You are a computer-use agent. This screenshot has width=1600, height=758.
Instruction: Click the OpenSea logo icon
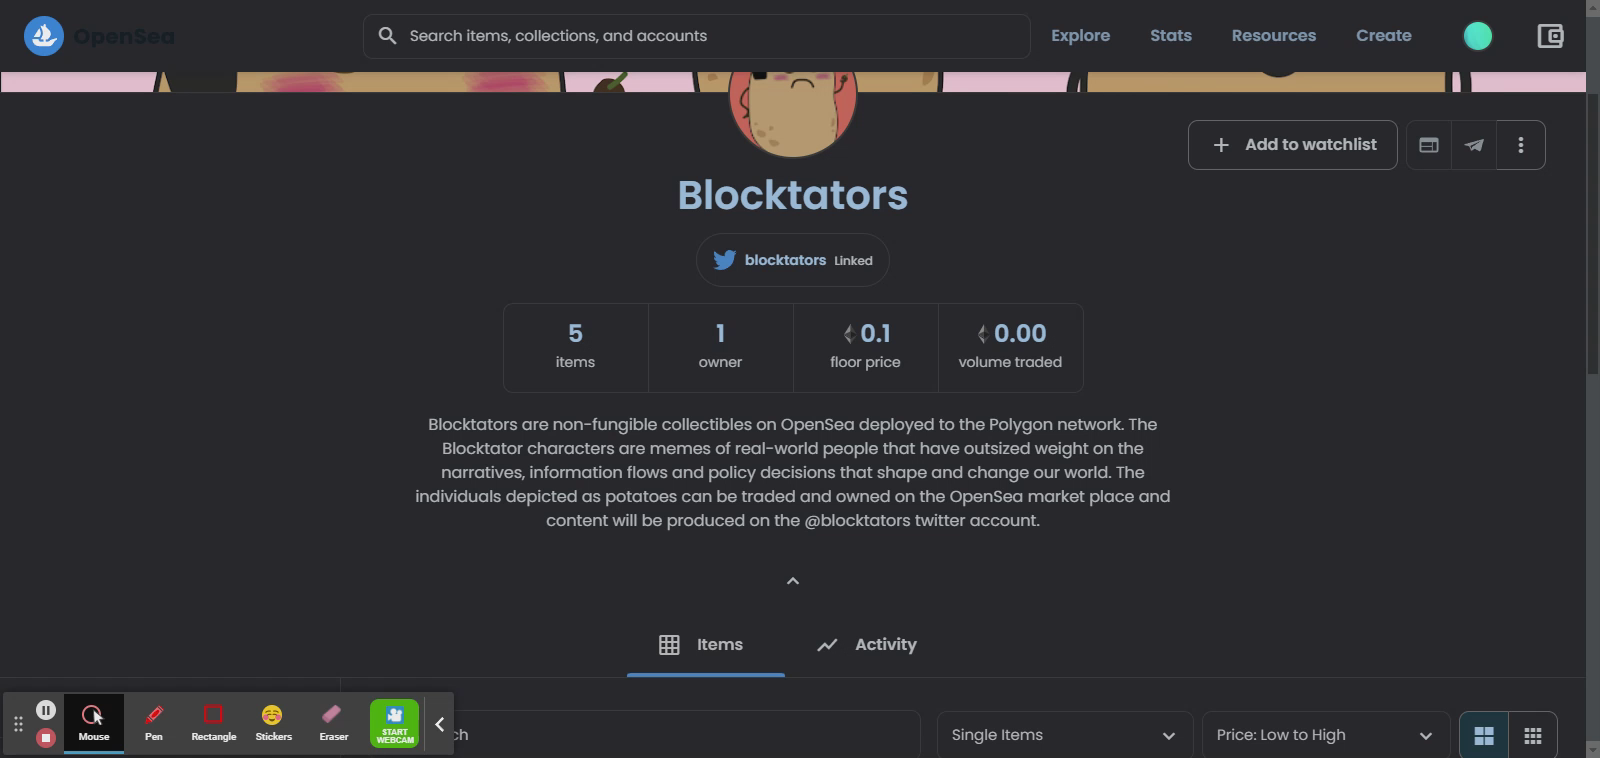coord(43,36)
